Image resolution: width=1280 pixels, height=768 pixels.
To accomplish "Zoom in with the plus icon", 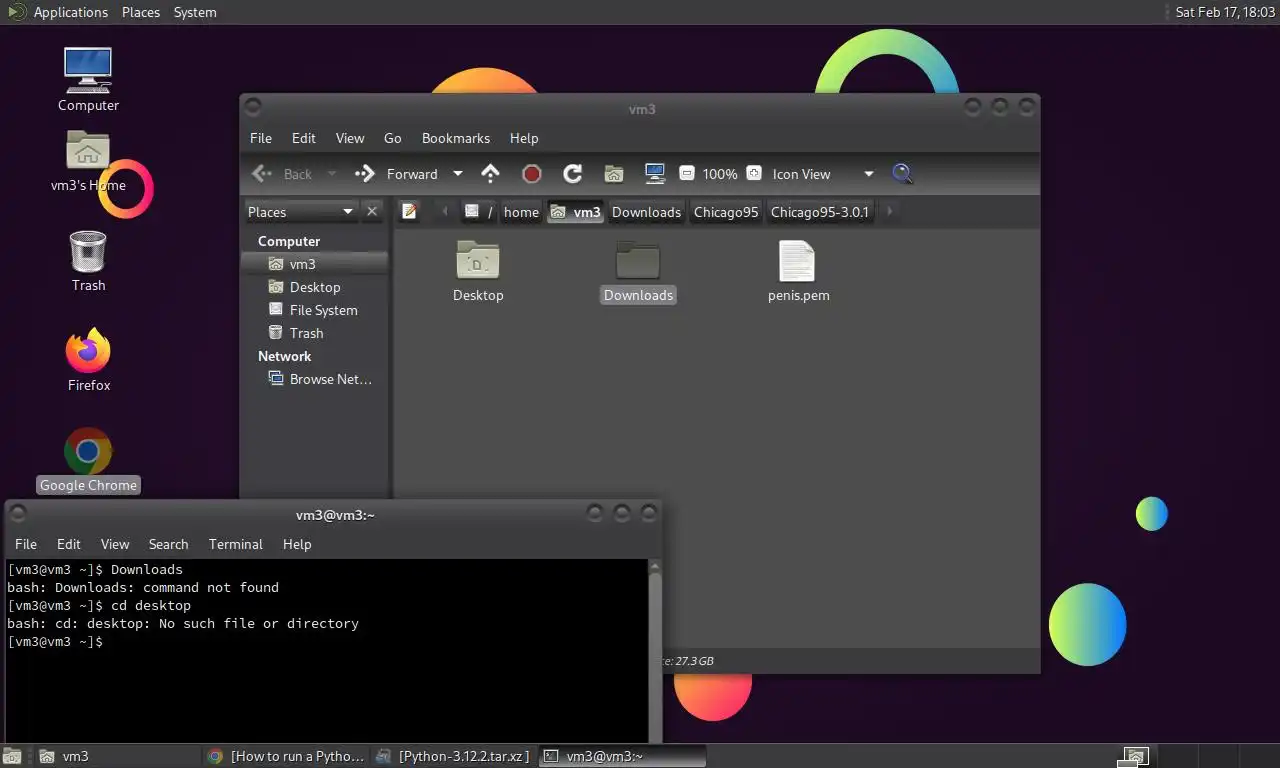I will [x=754, y=174].
